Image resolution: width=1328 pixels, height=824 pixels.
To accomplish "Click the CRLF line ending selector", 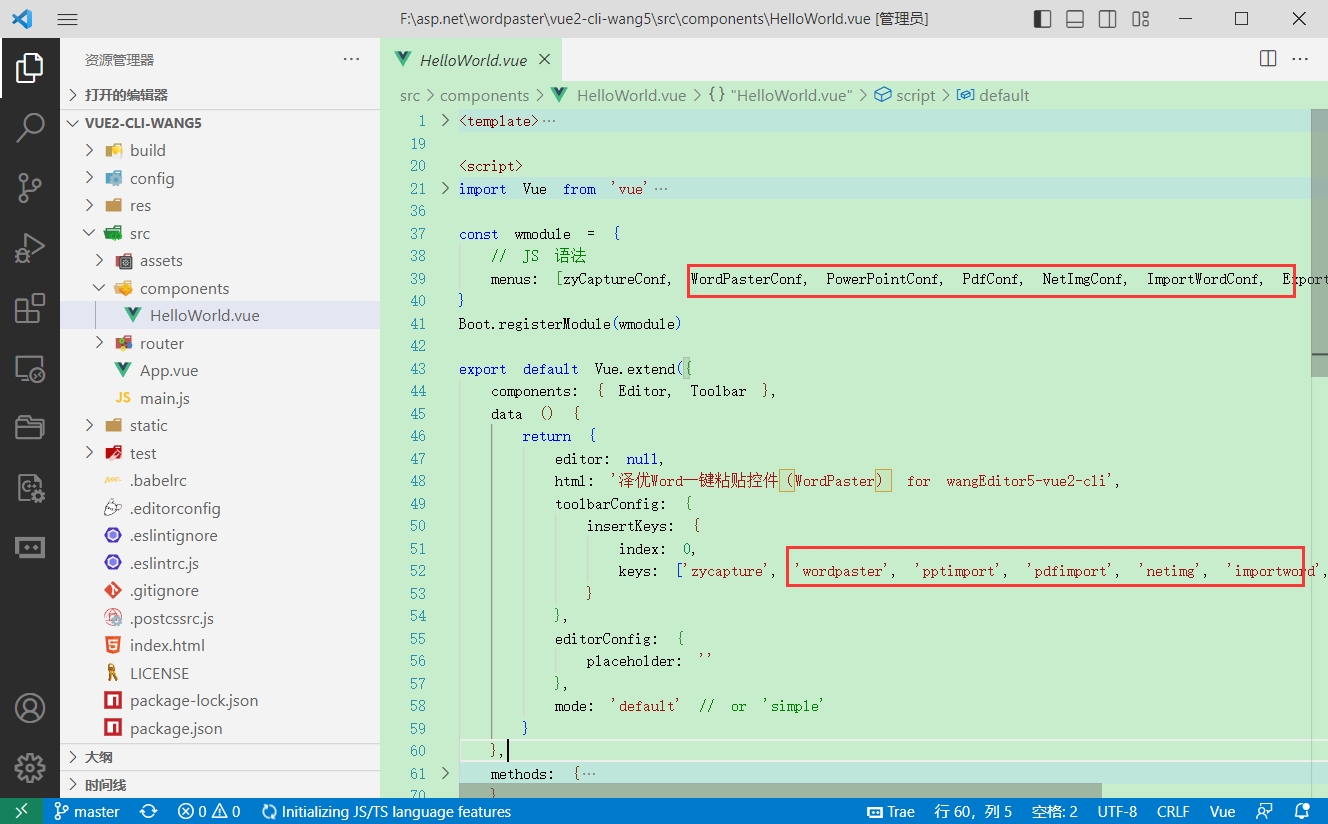I will coord(1173,812).
